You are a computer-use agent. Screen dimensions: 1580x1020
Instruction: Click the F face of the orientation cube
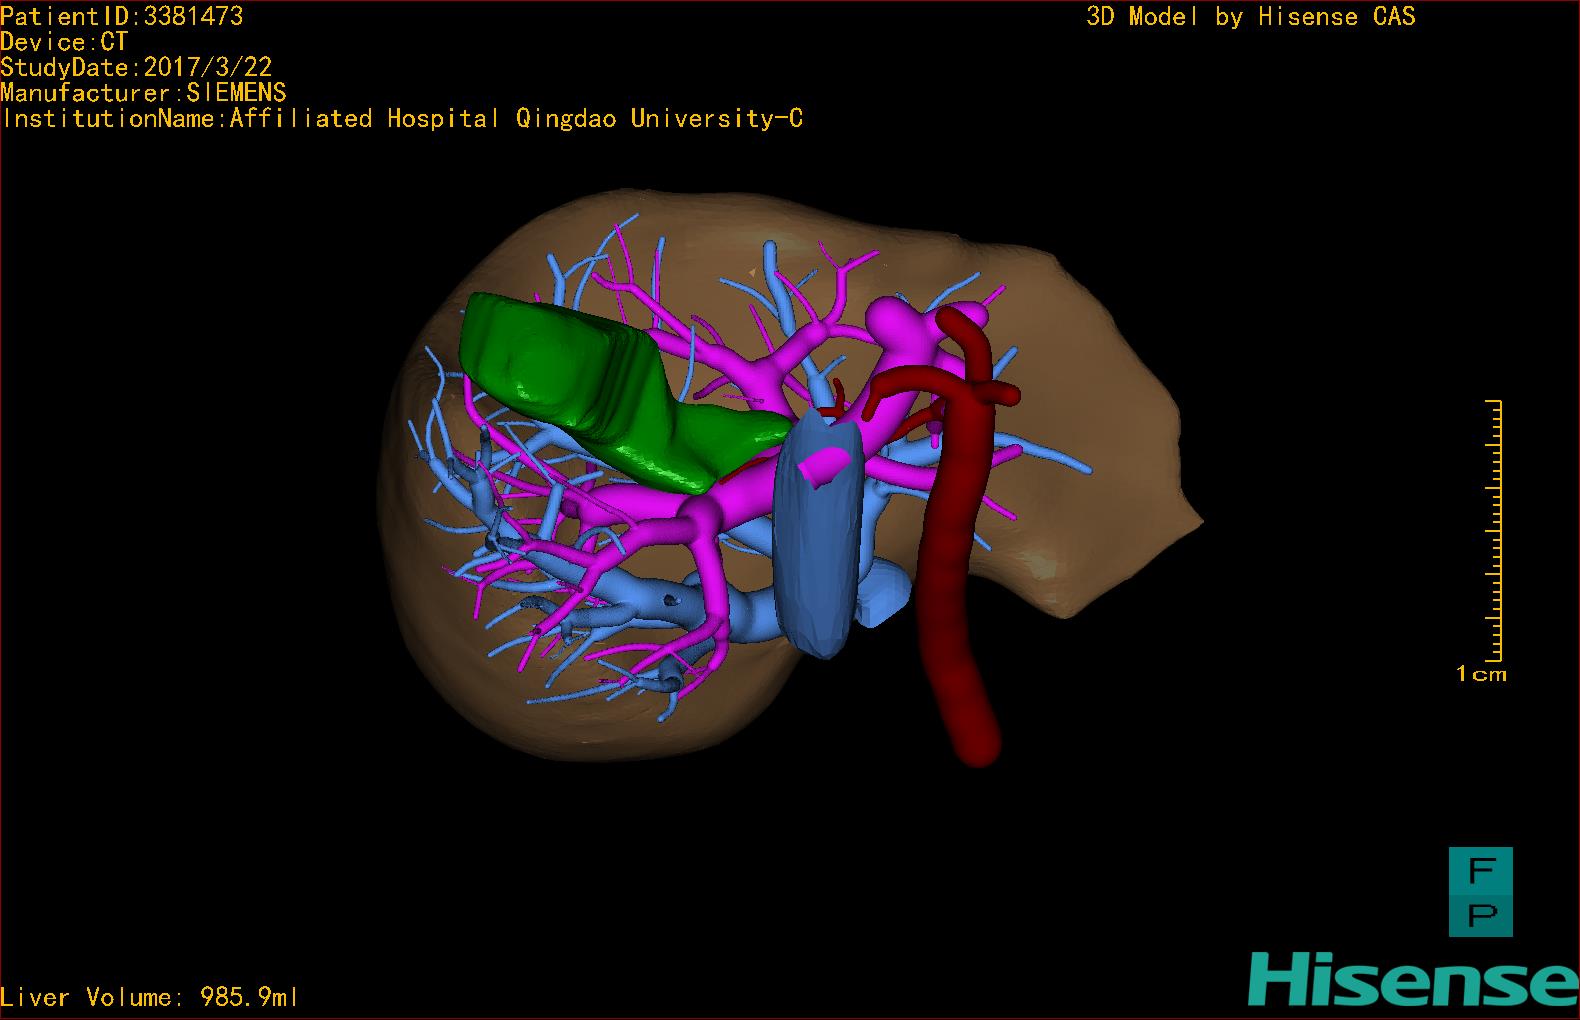pos(1481,870)
